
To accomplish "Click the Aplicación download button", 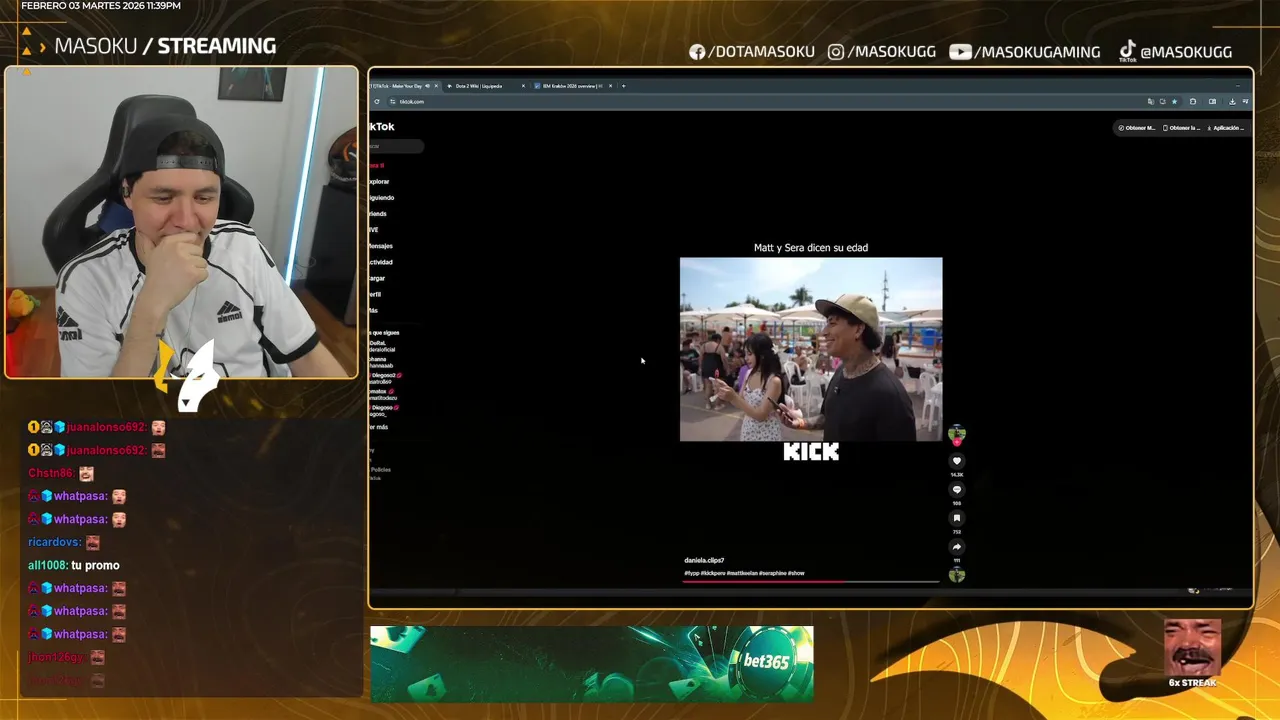I will click(x=1225, y=128).
